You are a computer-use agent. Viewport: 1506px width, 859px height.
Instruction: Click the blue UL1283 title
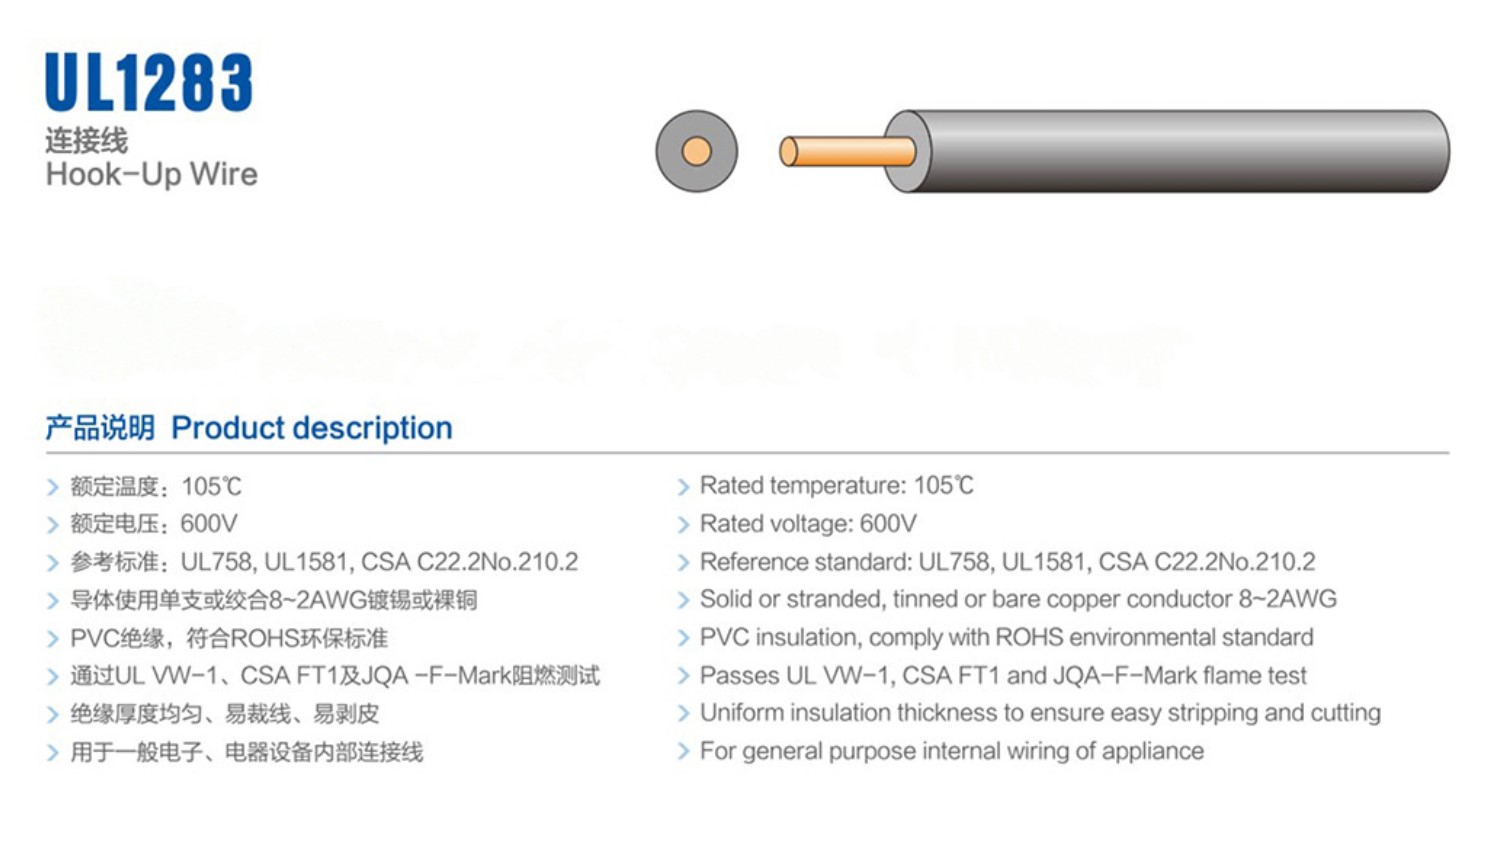[149, 82]
